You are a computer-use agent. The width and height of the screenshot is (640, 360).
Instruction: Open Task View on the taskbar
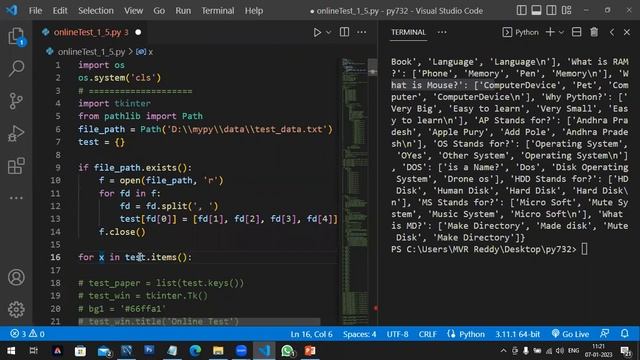click(33, 351)
